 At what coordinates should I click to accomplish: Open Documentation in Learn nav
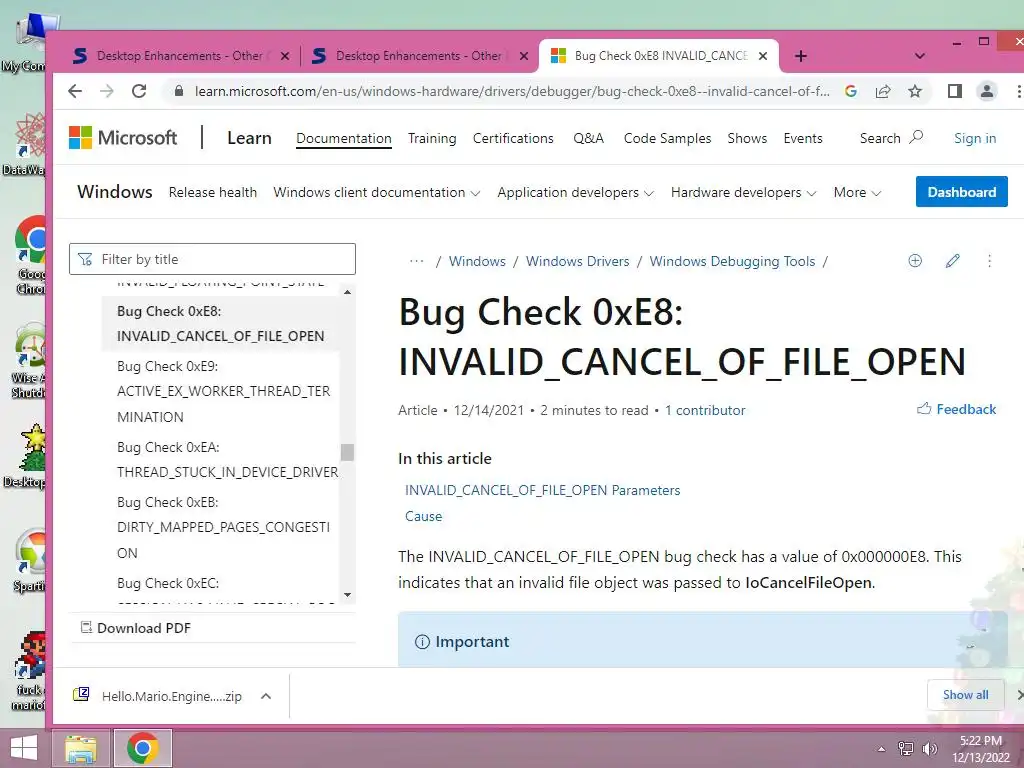click(344, 138)
